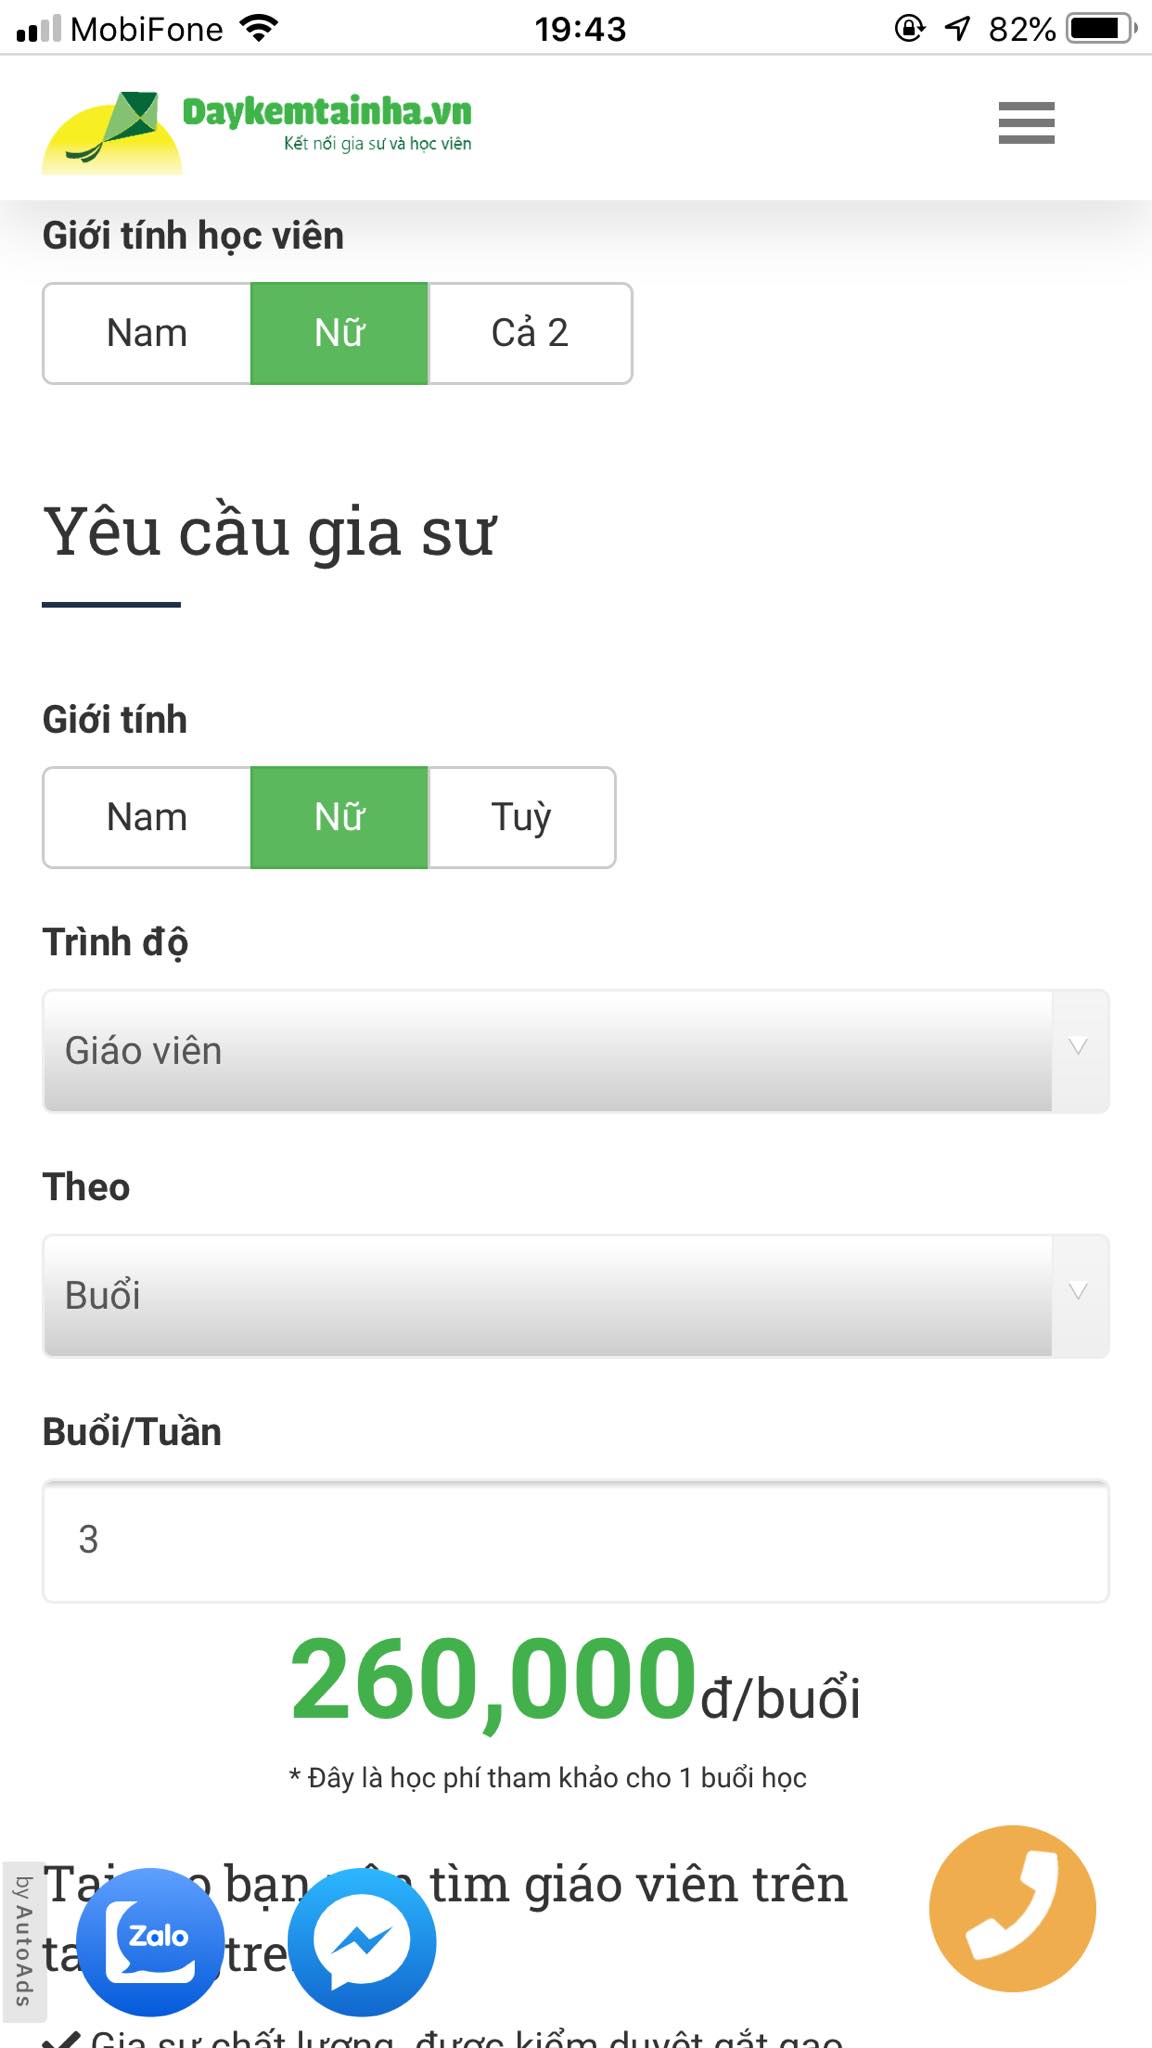The width and height of the screenshot is (1152, 2048).
Task: Select Nữ for tutor gender
Action: click(x=339, y=817)
